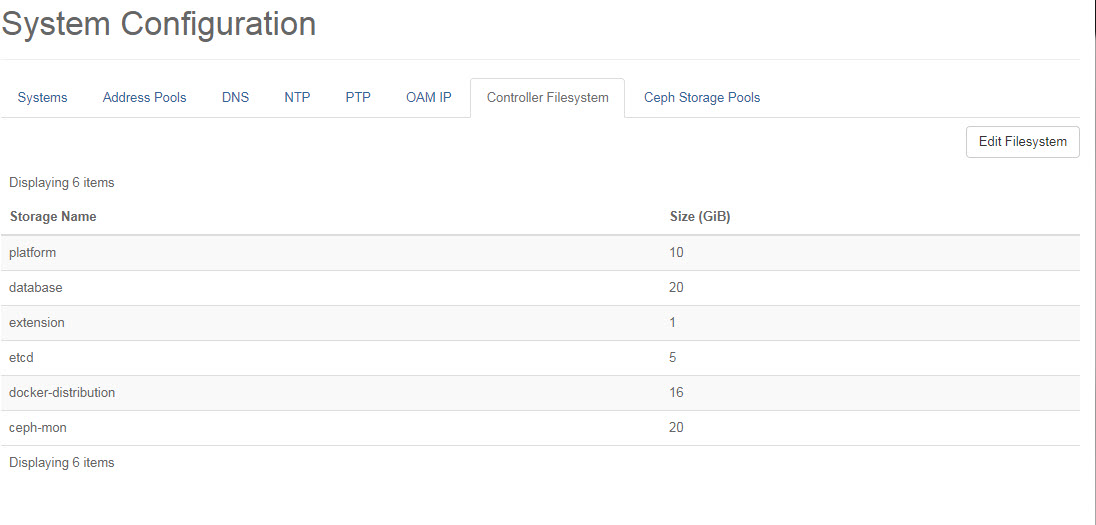1096x525 pixels.
Task: Switch to the Systems tab
Action: click(x=43, y=98)
